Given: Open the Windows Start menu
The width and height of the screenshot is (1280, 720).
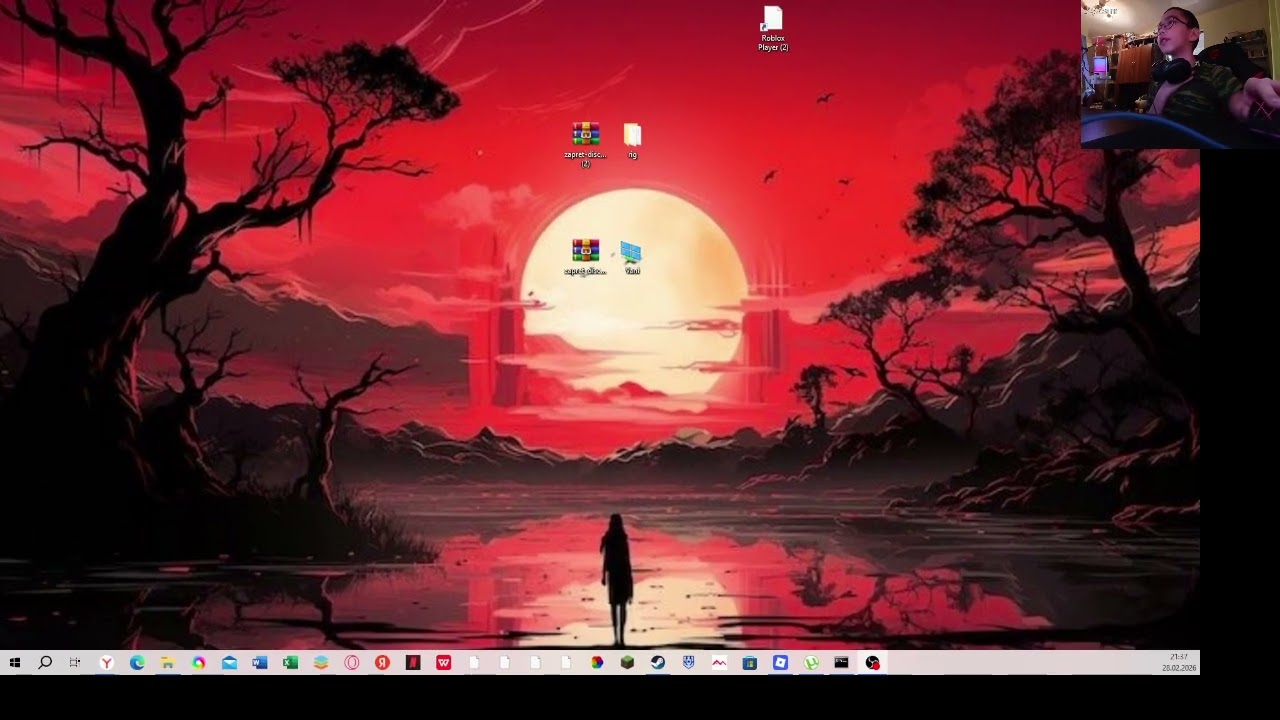Looking at the screenshot, I should (15, 663).
